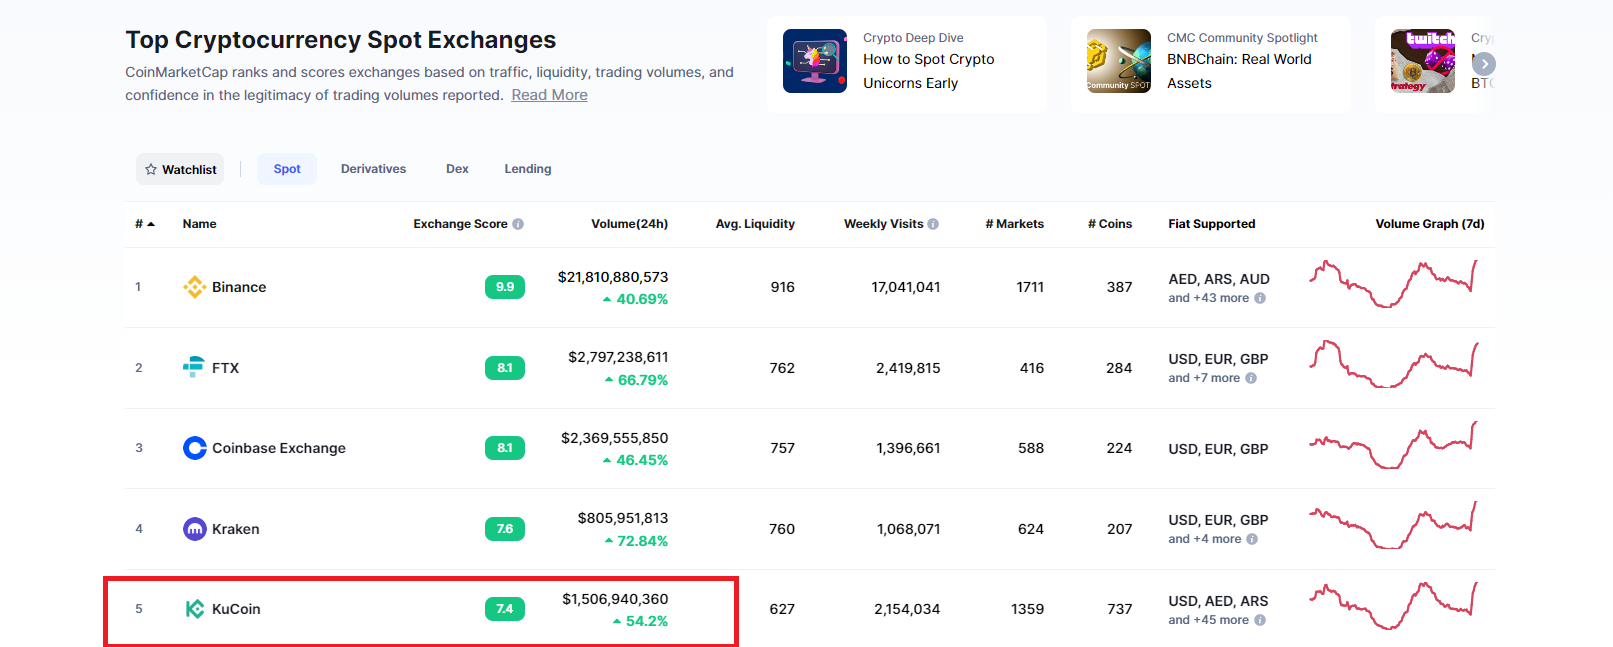Screen dimensions: 1613x647
Task: Open the Watchlist star button
Action: point(180,169)
